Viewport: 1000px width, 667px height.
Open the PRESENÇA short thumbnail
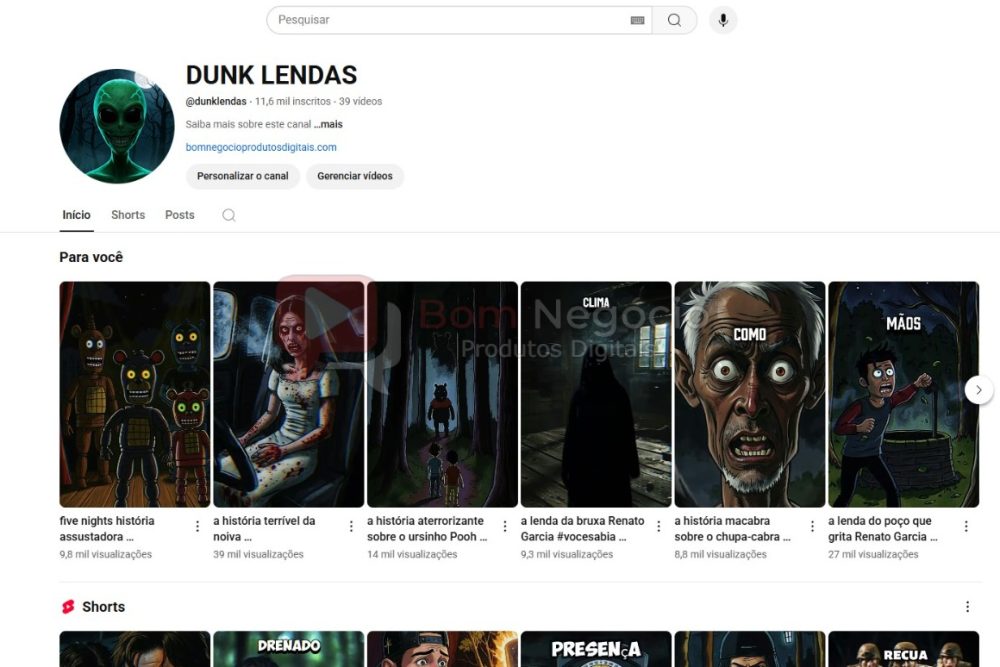coord(596,649)
